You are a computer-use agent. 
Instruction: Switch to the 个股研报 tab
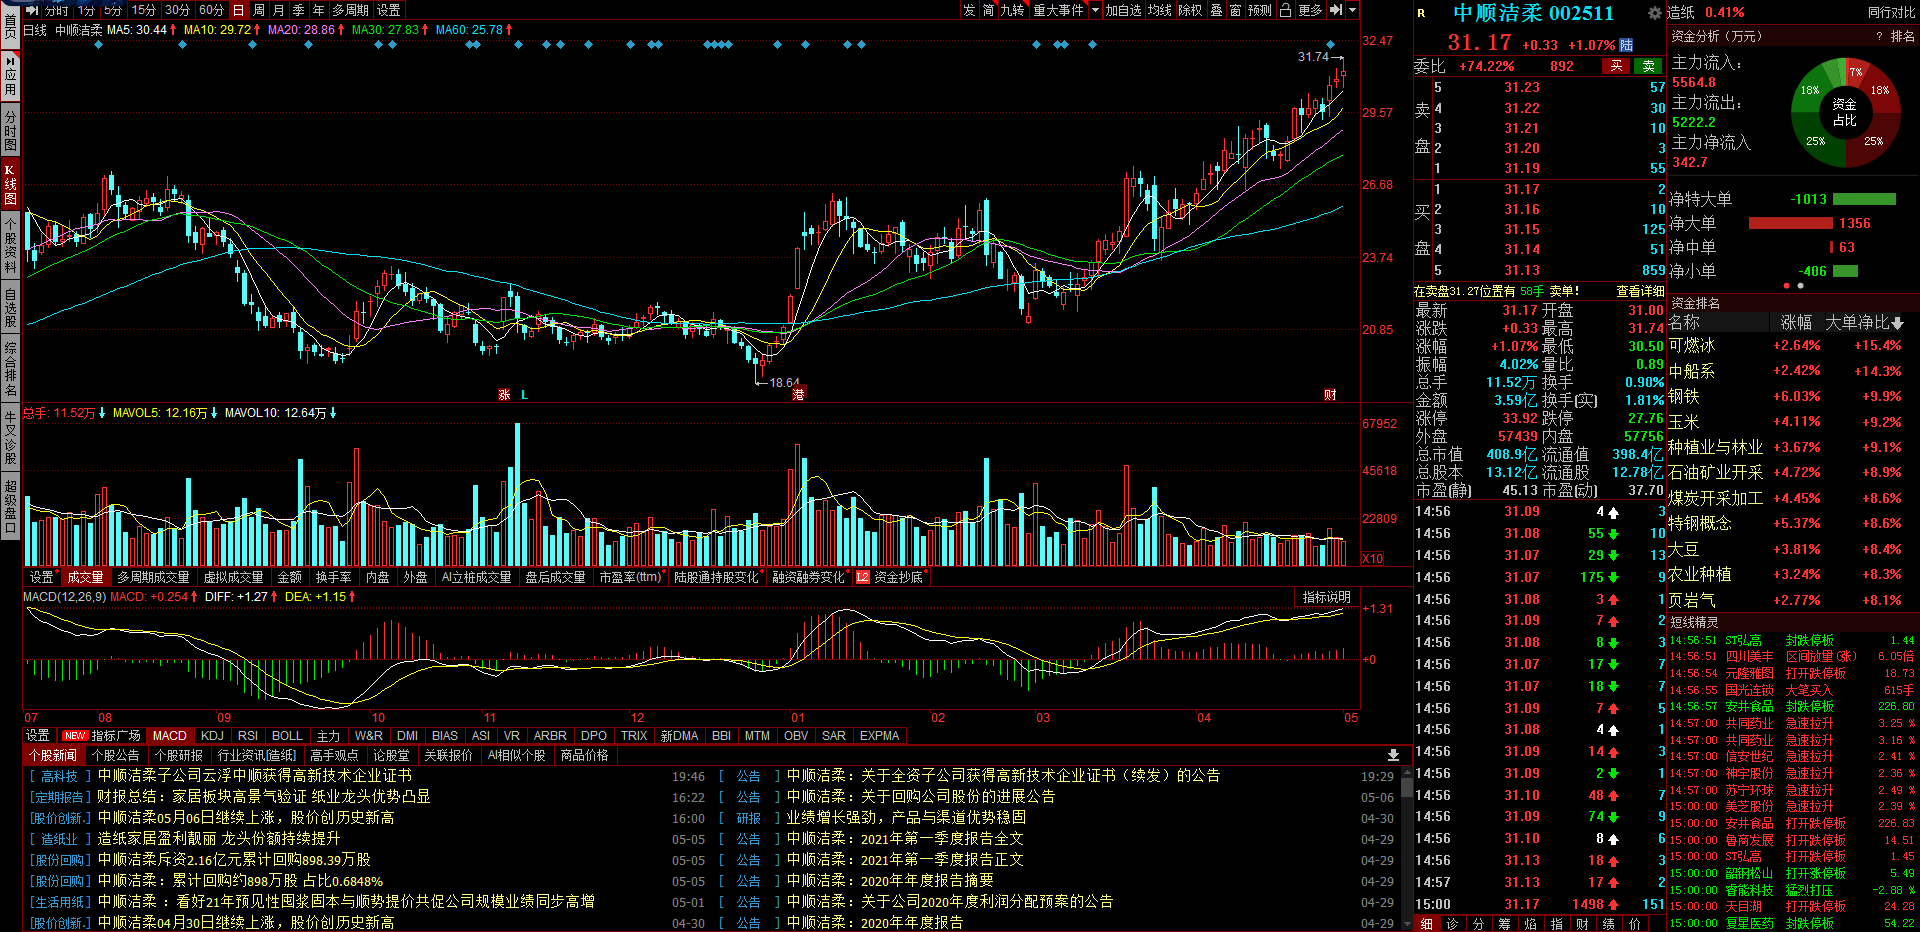pyautogui.click(x=179, y=755)
